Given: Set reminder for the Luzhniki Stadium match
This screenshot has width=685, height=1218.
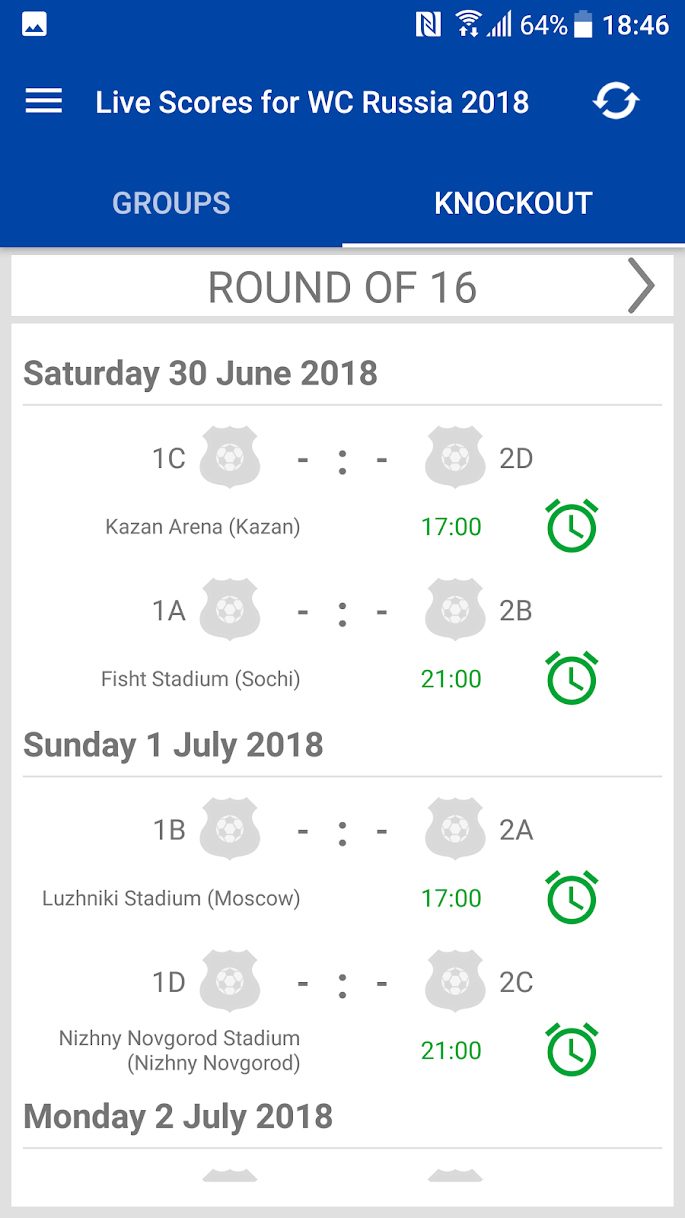Looking at the screenshot, I should 570,898.
